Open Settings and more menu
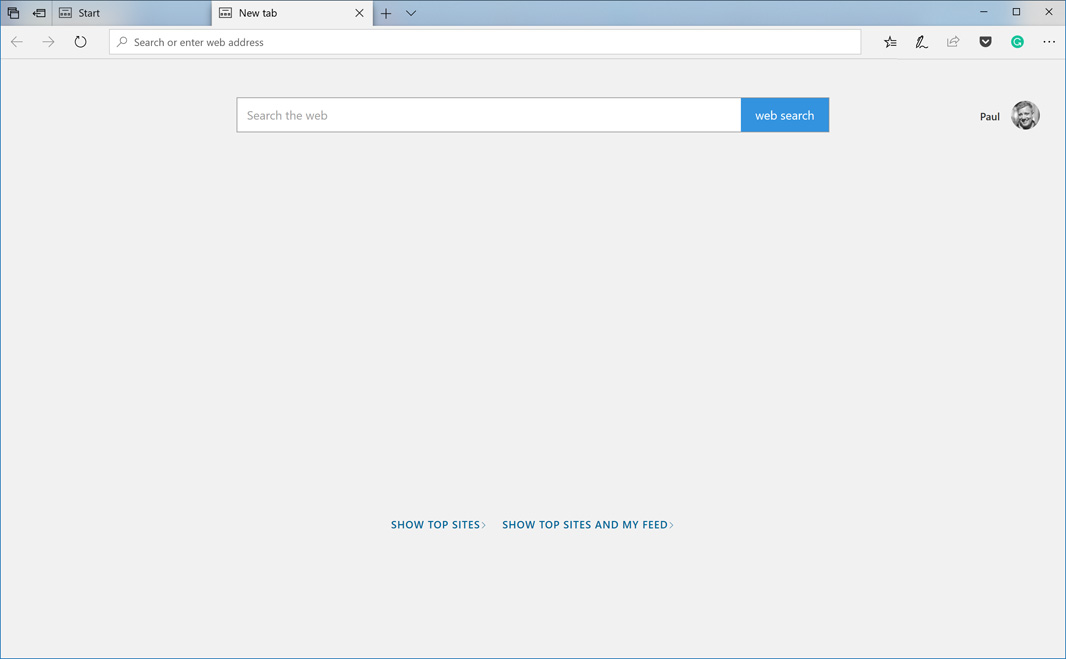Screen dimensions: 1066x659 (1049, 42)
